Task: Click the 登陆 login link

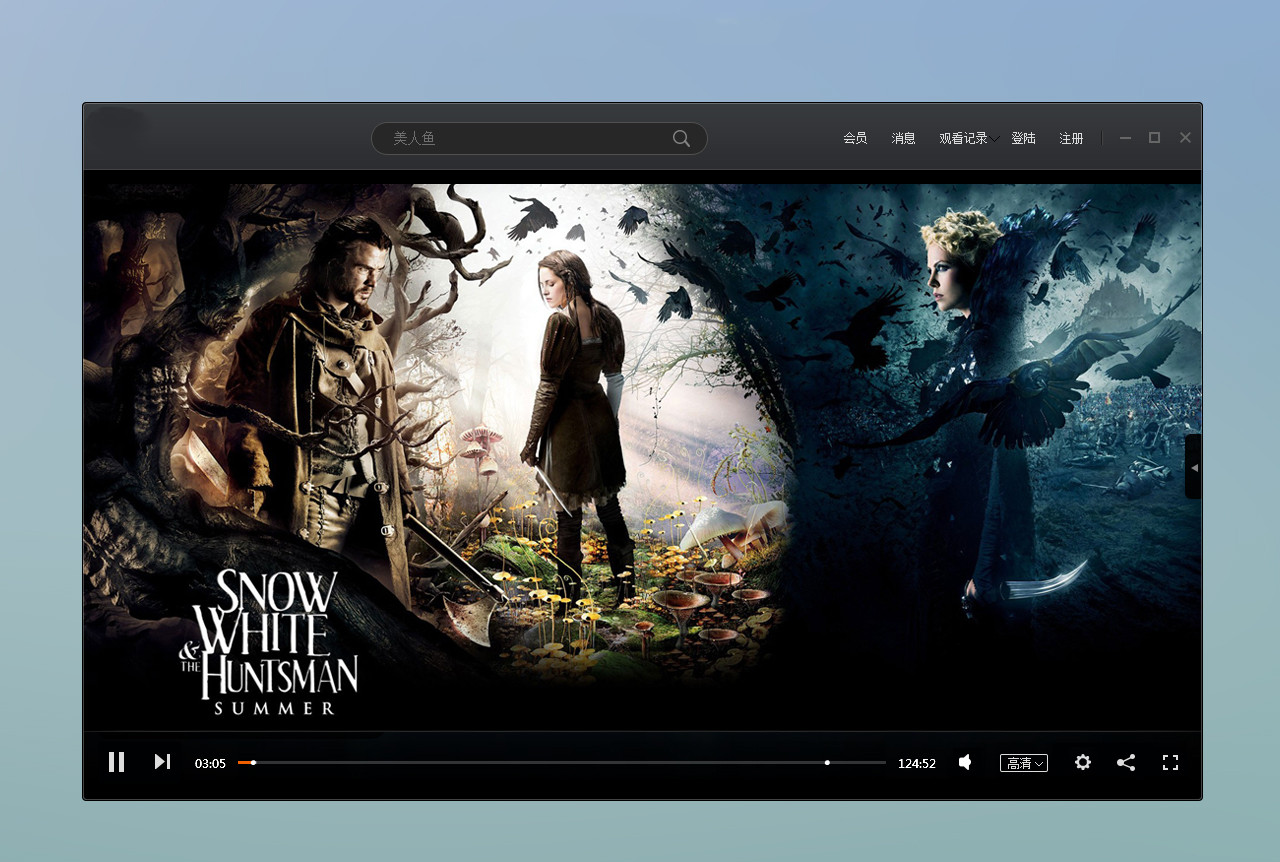Action: pyautogui.click(x=1023, y=139)
